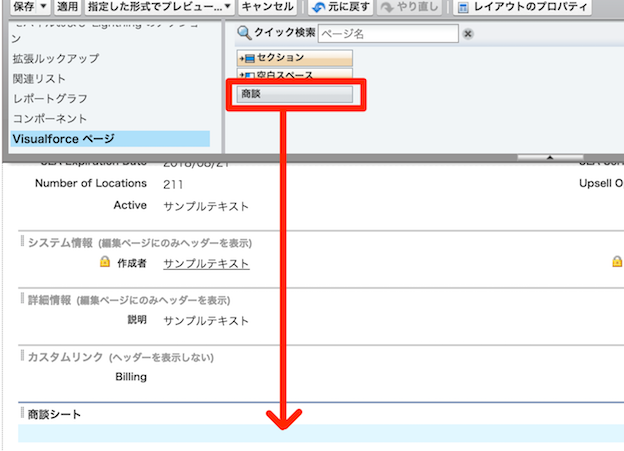This screenshot has width=624, height=451.
Task: Click the 適用 apply button
Action: pyautogui.click(x=67, y=6)
